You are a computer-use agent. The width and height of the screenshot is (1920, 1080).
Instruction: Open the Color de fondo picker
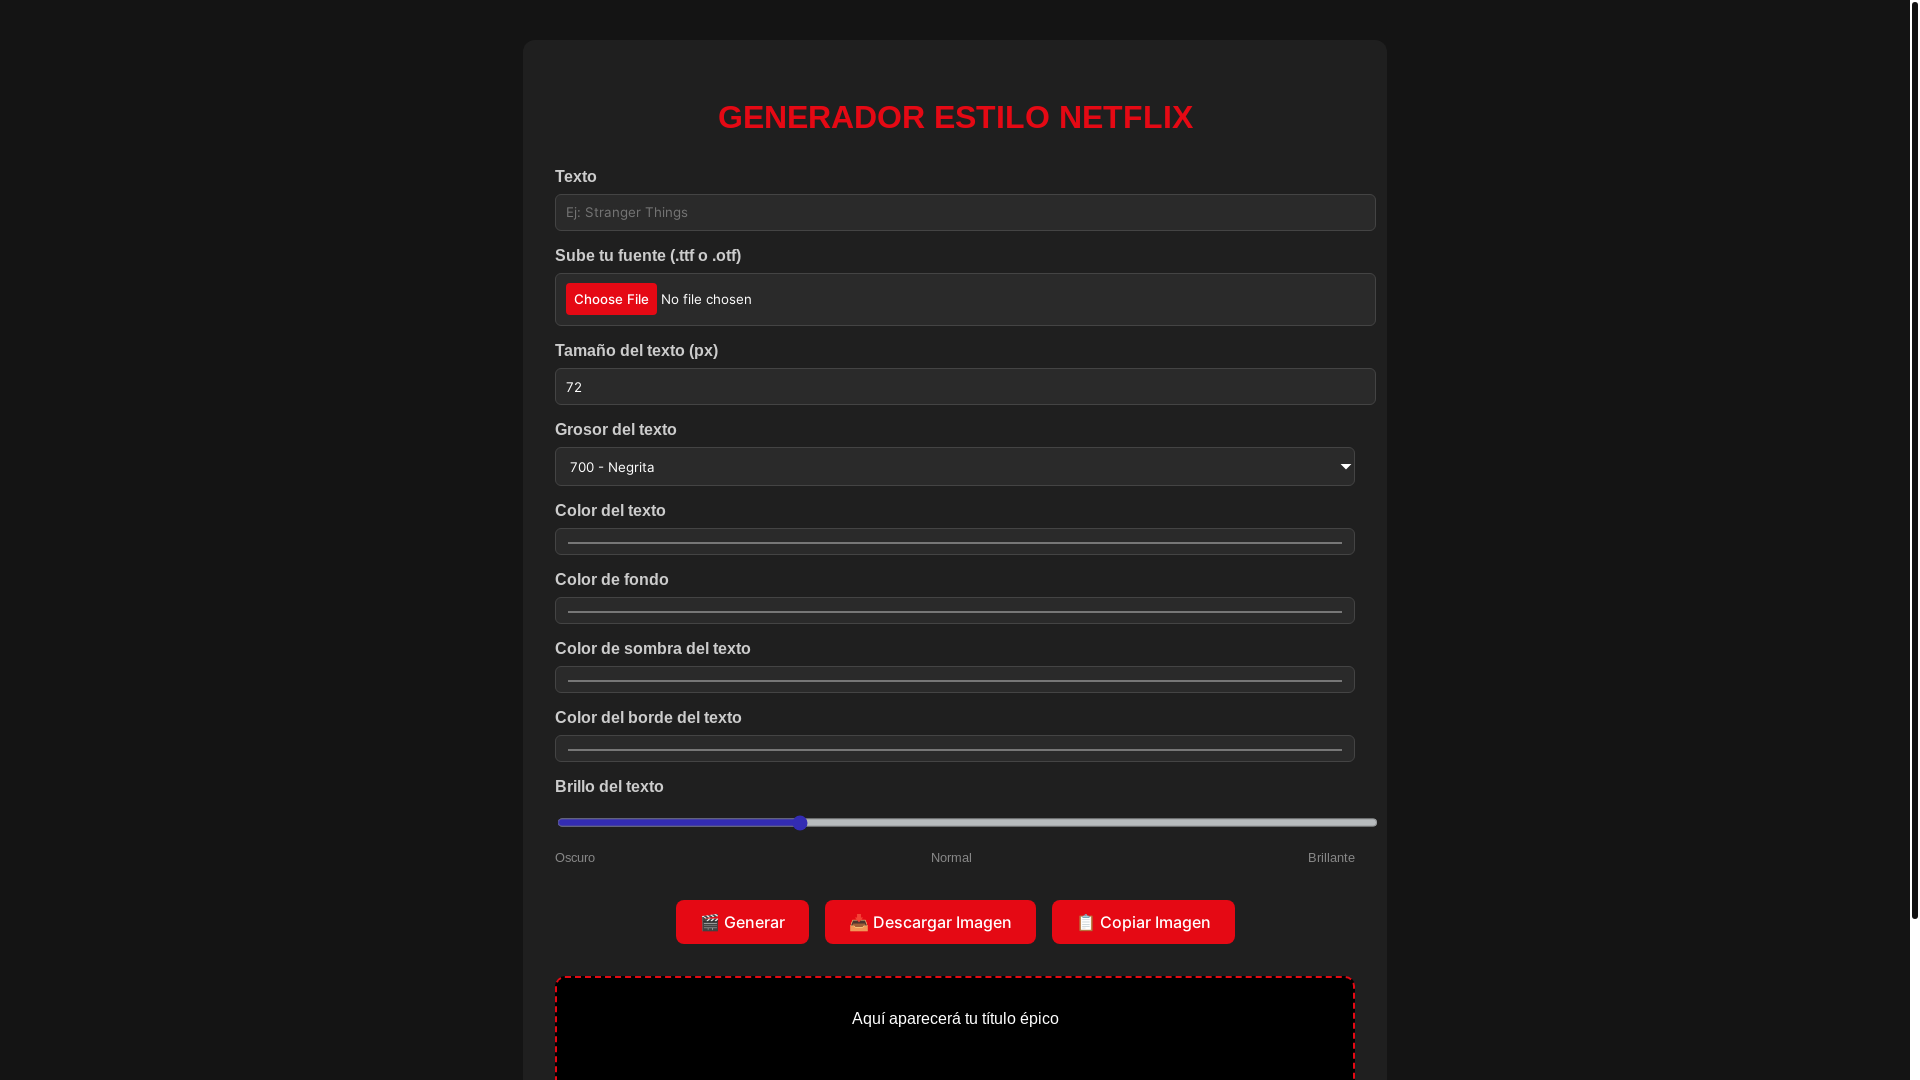pyautogui.click(x=955, y=611)
